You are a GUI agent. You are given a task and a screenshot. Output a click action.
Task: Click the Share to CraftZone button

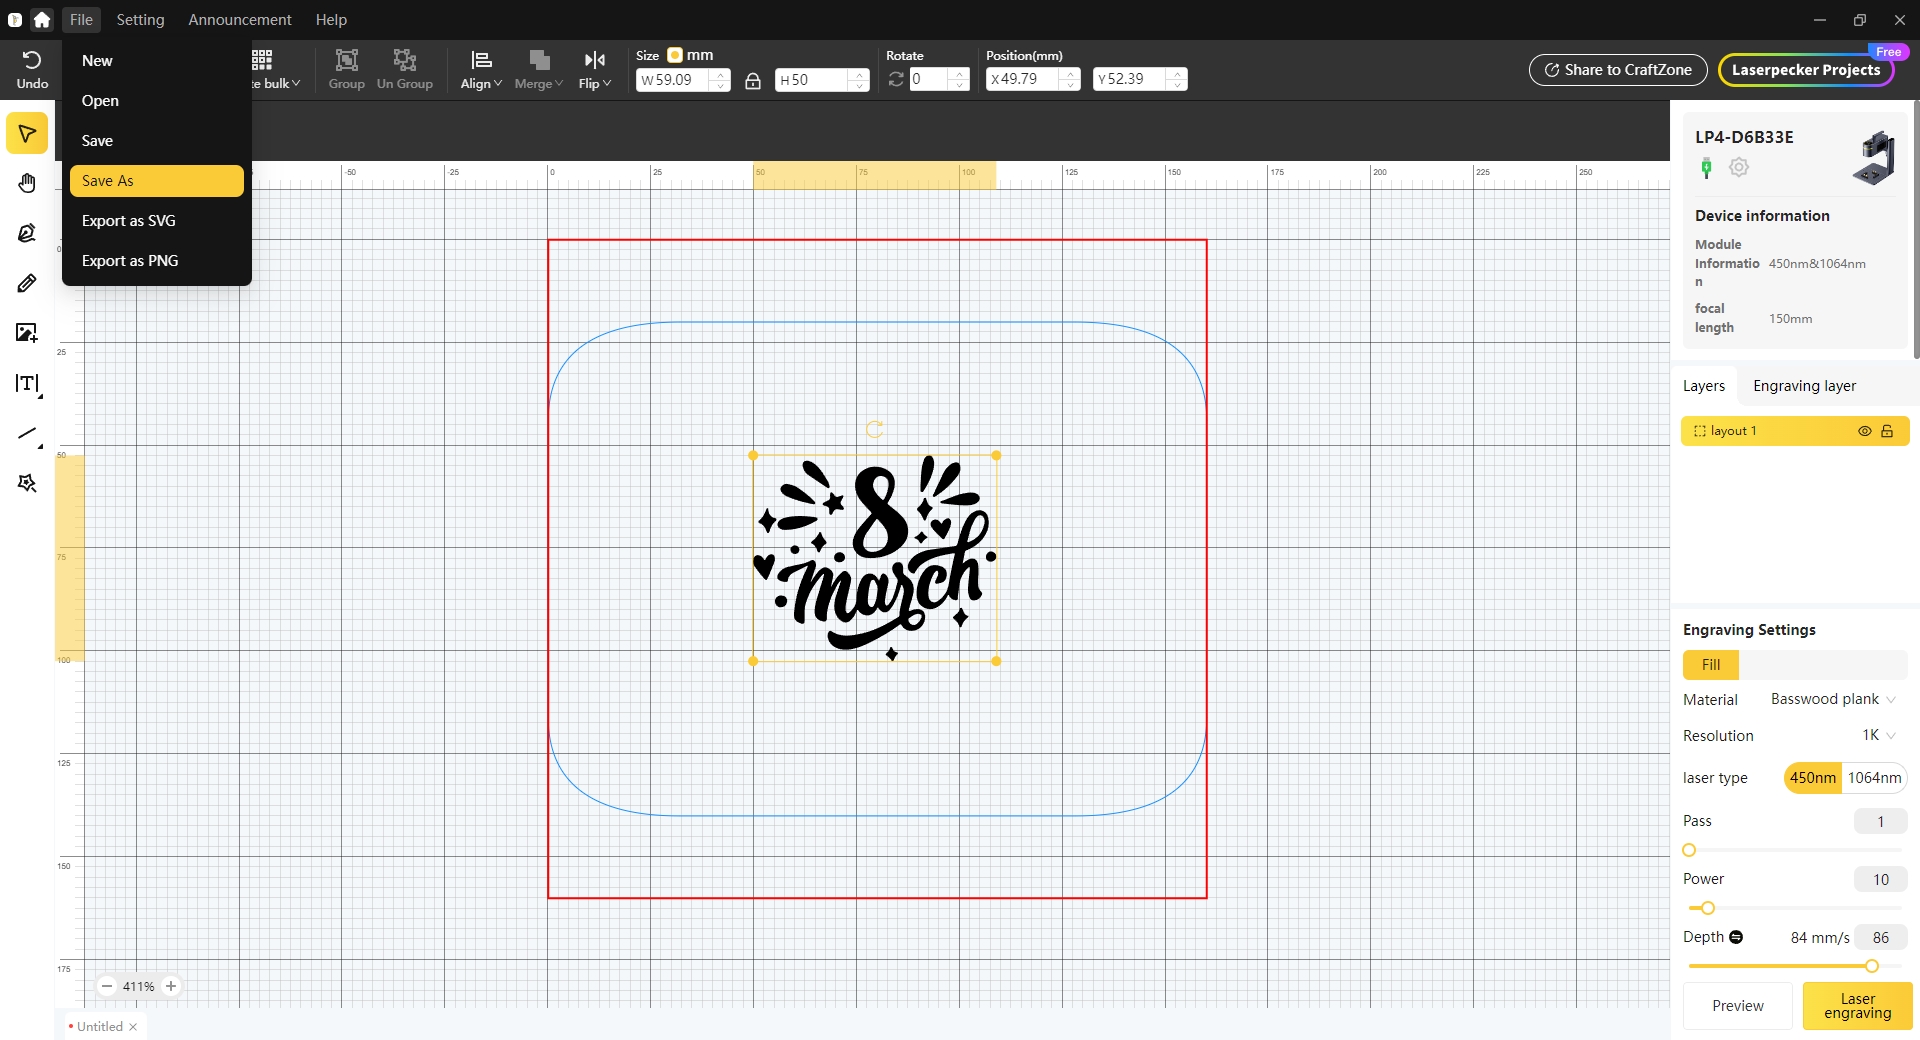pos(1617,69)
